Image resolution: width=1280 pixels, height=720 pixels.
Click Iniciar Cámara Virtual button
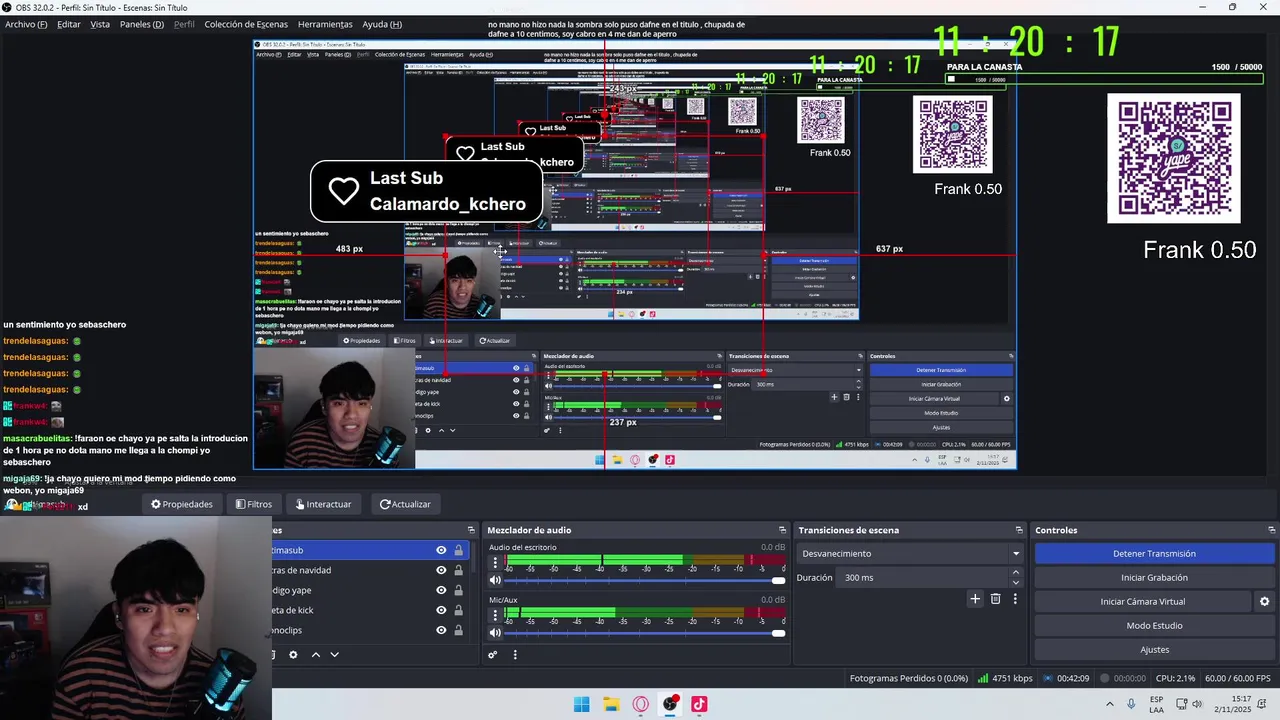point(1143,602)
